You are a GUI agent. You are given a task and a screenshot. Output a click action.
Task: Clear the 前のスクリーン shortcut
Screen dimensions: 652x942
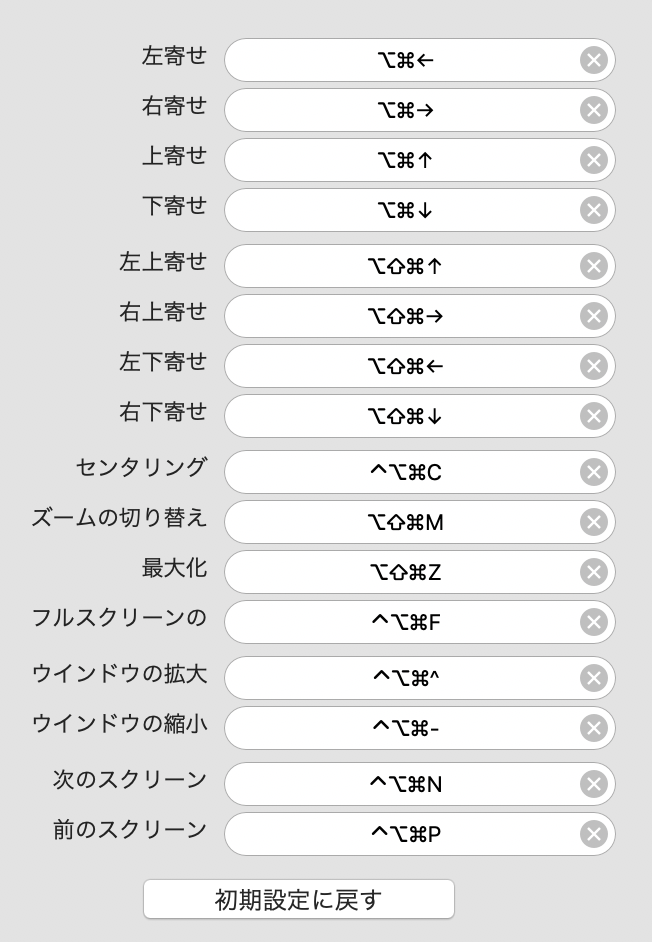tap(594, 834)
